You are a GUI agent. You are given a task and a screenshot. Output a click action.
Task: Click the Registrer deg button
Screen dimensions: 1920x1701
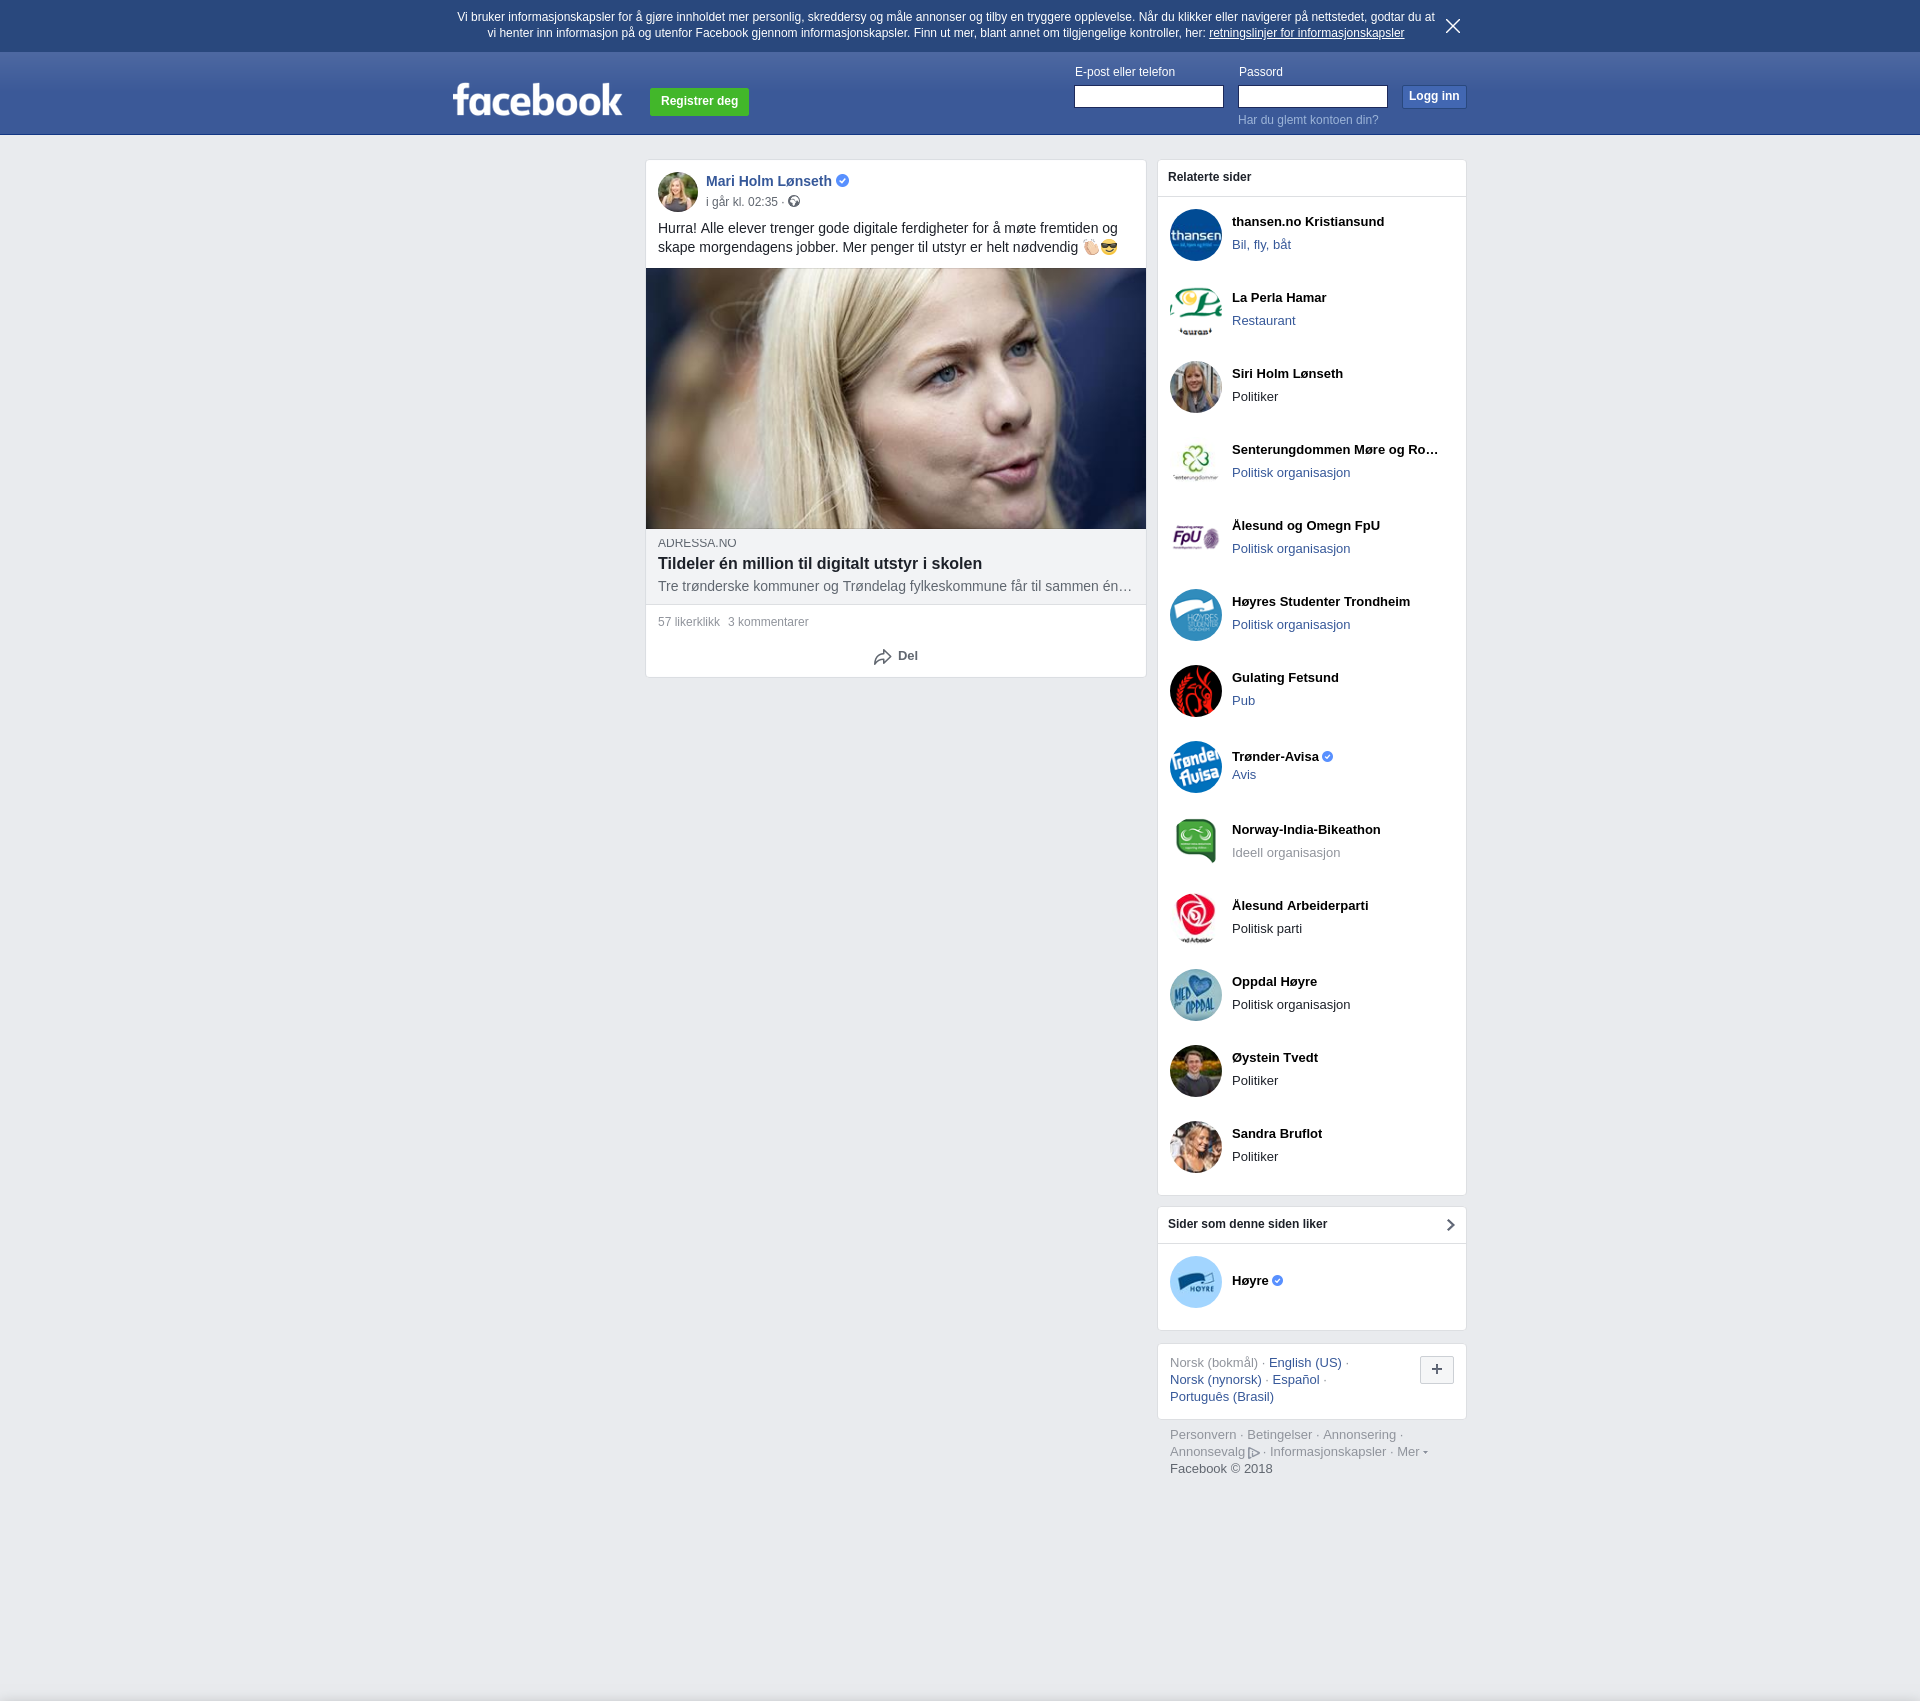pos(699,102)
